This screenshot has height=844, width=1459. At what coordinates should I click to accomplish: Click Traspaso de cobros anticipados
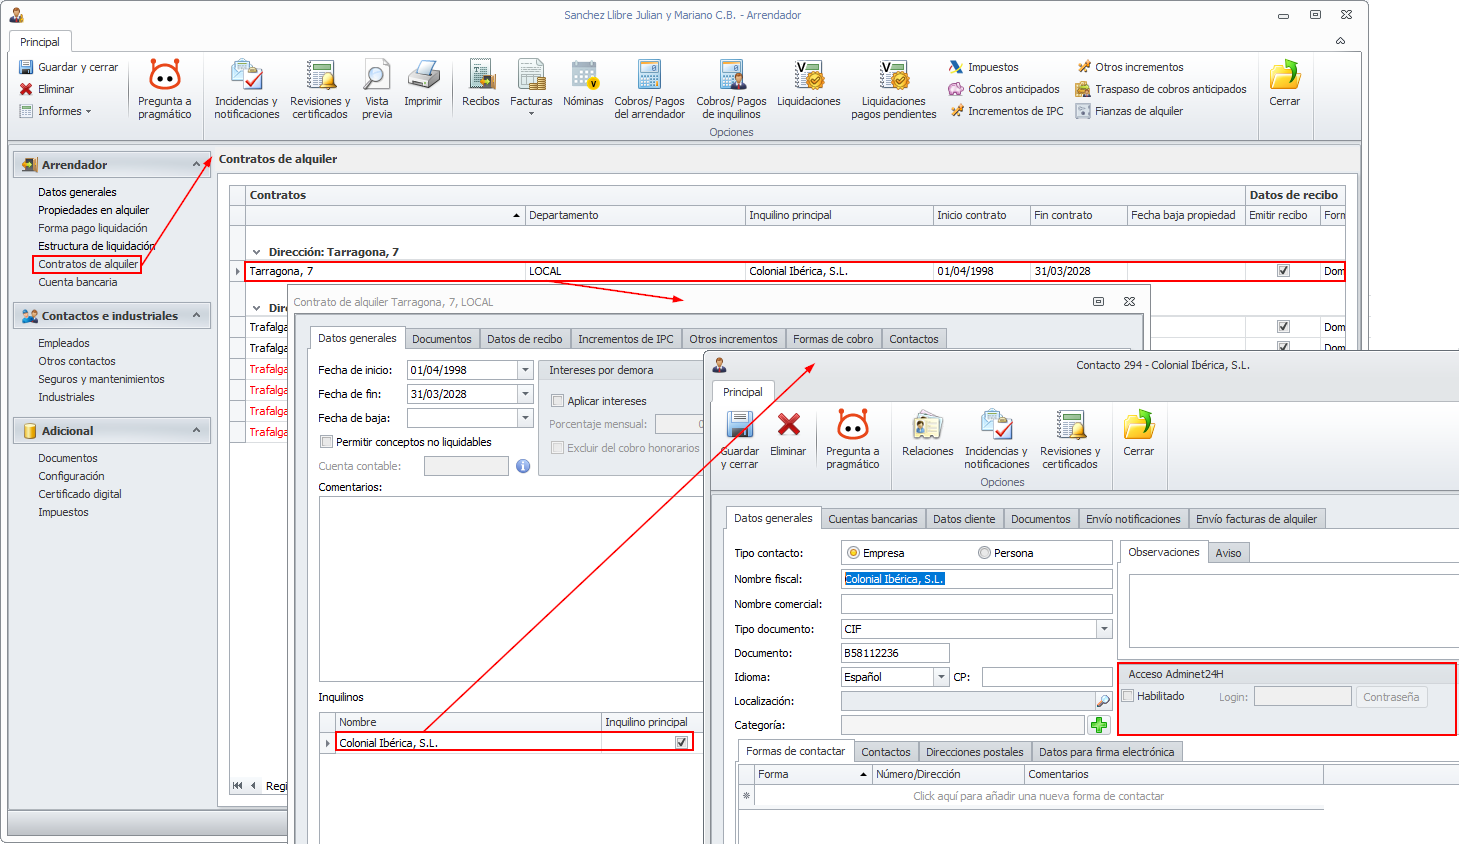pos(1161,89)
